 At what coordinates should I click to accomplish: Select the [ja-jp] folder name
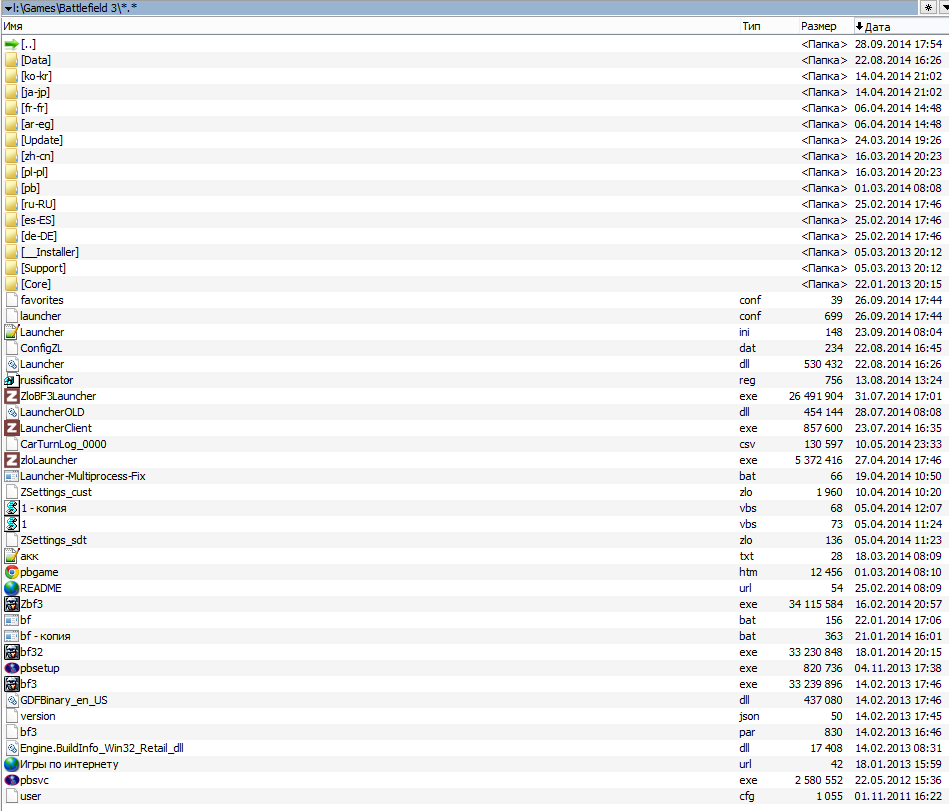[x=35, y=92]
